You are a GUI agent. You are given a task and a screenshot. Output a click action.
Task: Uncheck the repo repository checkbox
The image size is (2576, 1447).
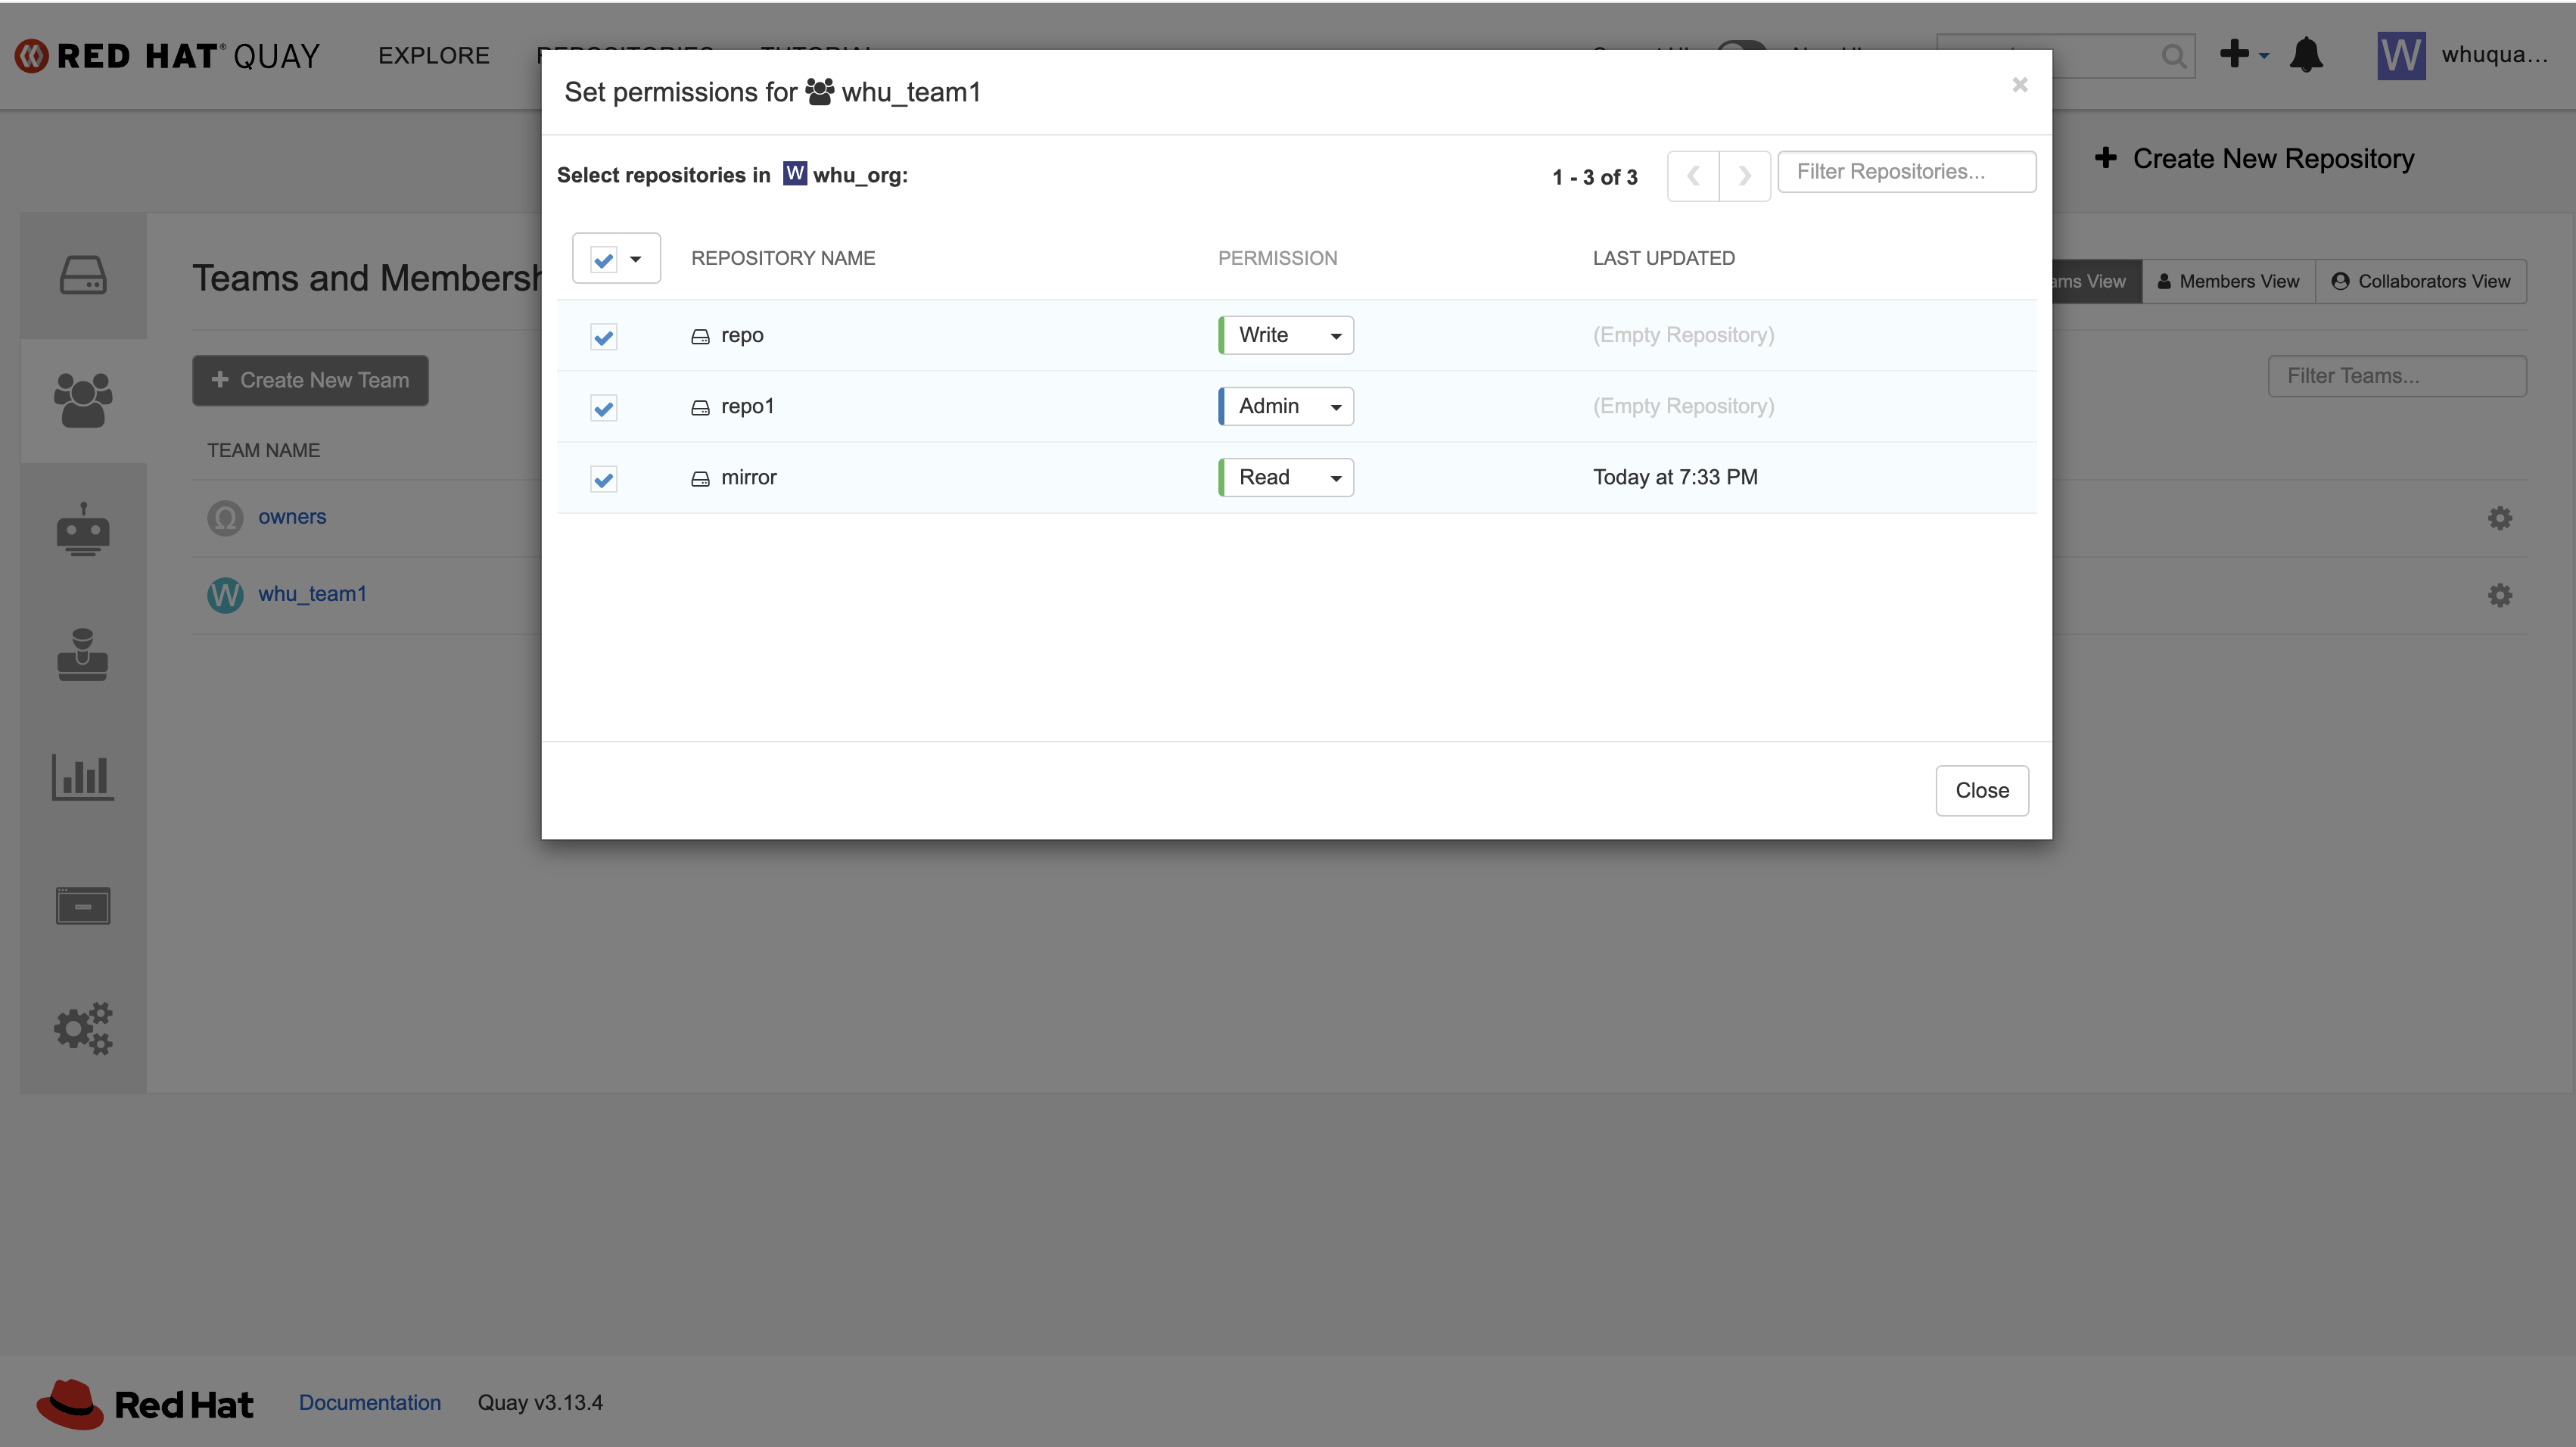[603, 337]
